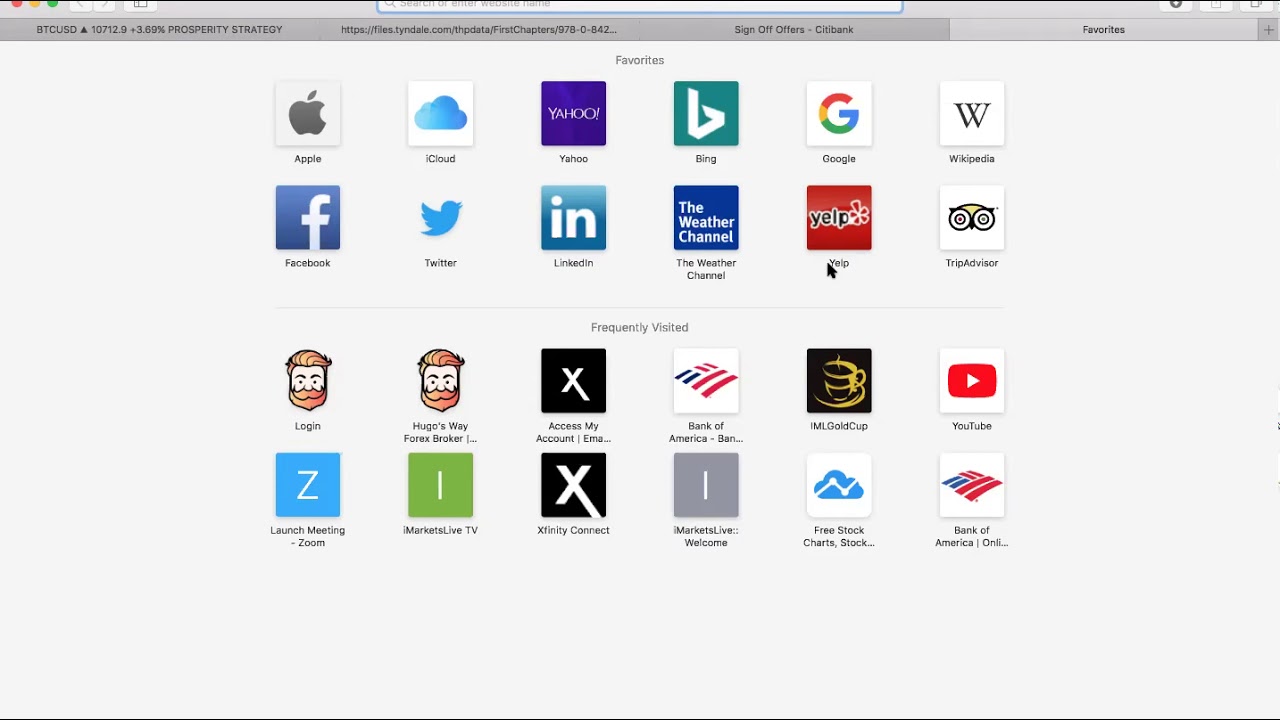Switch to the files.tyndale.com tab
This screenshot has width=1280, height=720.
click(x=478, y=30)
